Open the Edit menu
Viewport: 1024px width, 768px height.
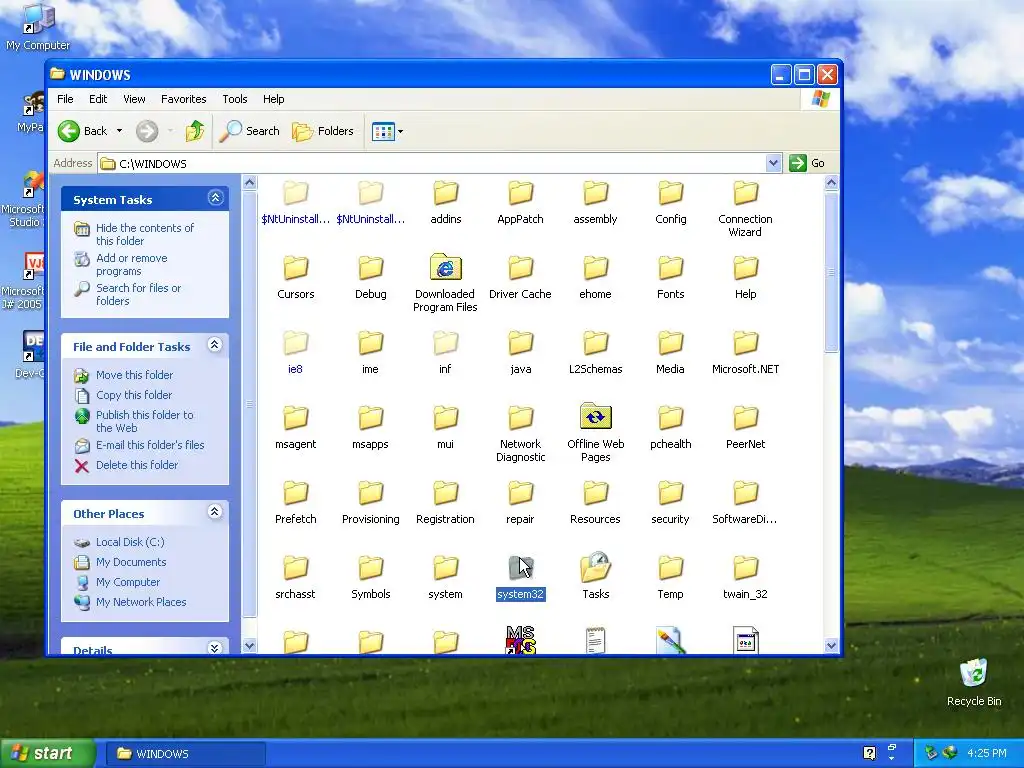(x=98, y=99)
